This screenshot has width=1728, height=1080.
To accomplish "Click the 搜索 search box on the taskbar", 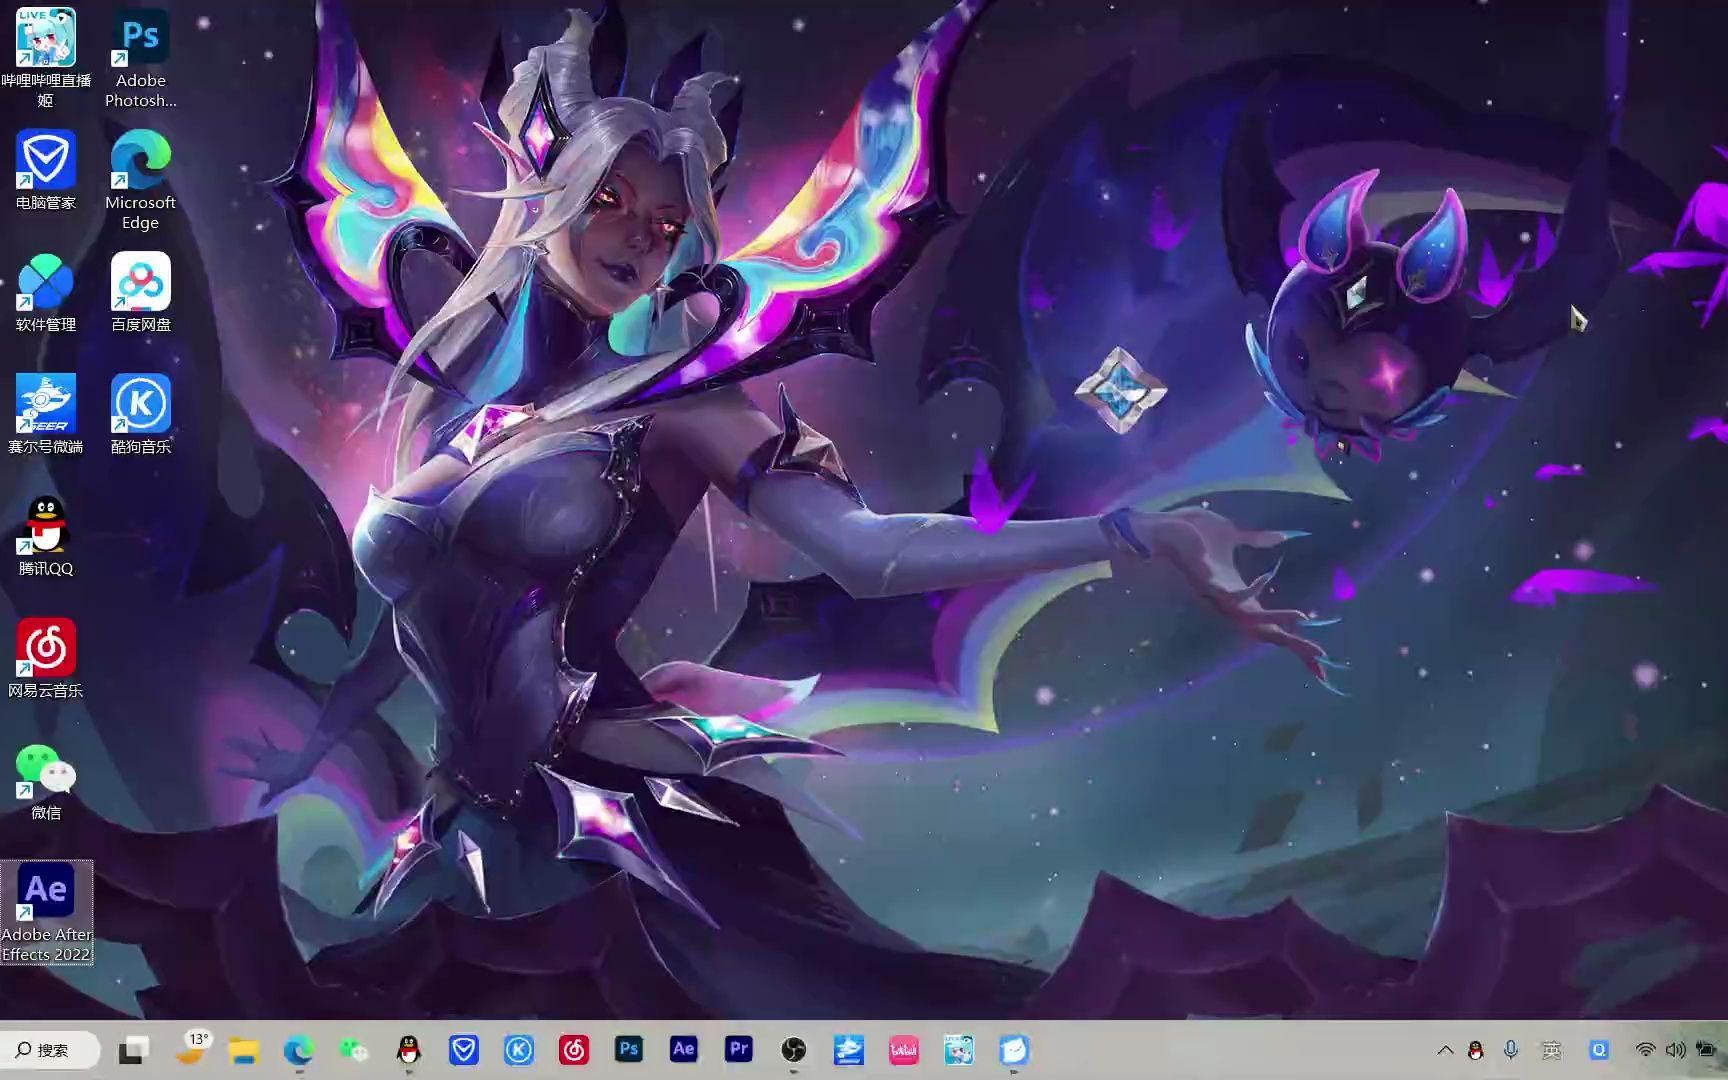I will pyautogui.click(x=52, y=1050).
